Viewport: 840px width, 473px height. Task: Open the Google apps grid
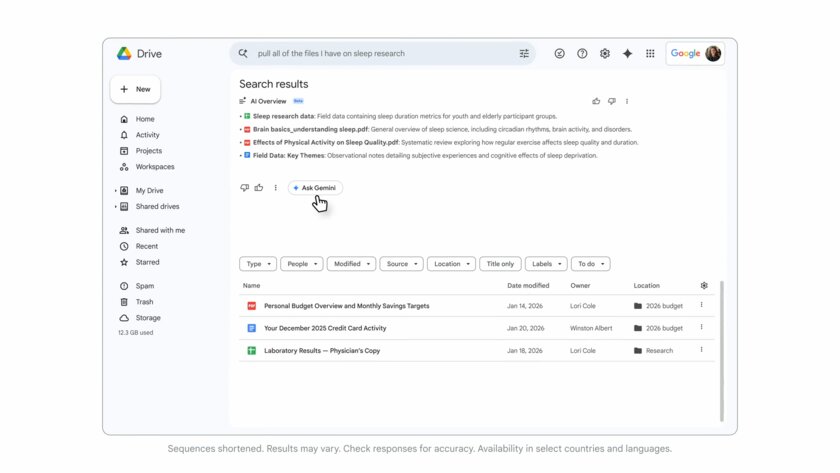(x=650, y=54)
